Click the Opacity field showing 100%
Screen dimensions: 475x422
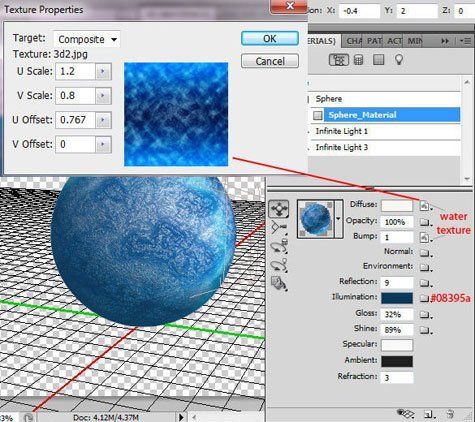tap(397, 222)
